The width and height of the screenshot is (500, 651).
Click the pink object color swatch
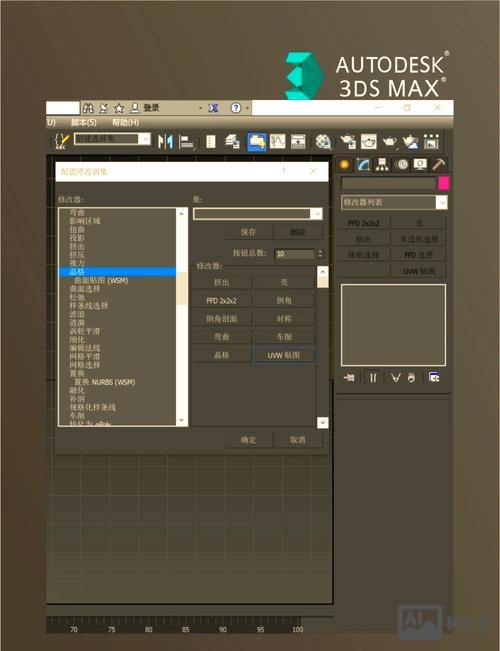(444, 183)
